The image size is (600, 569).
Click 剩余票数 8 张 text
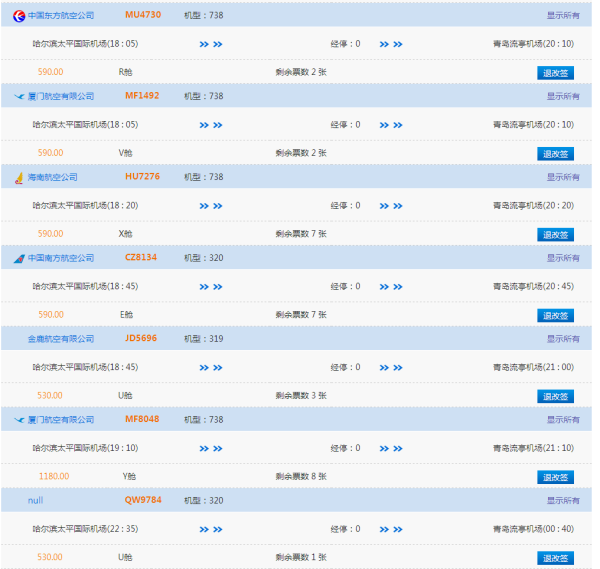[301, 476]
